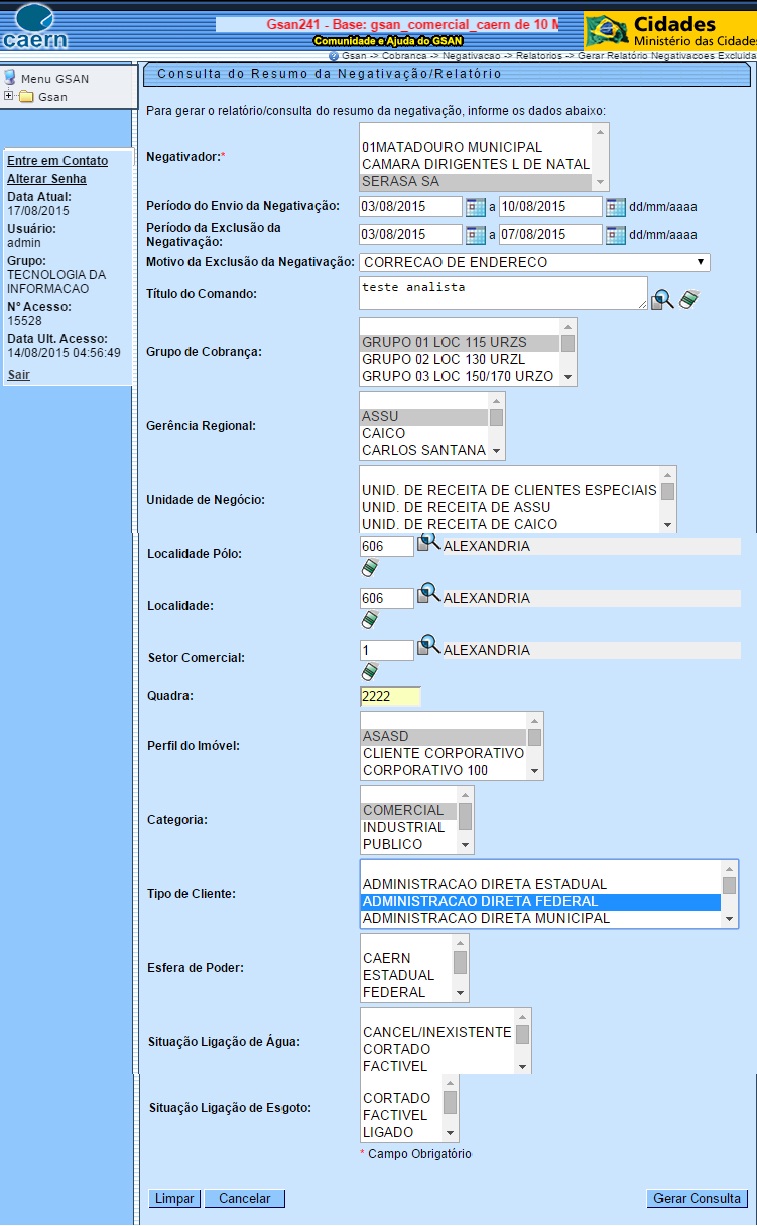The width and height of the screenshot is (757, 1226).
Task: Click search icon beside Título do Comando
Action: [x=661, y=299]
